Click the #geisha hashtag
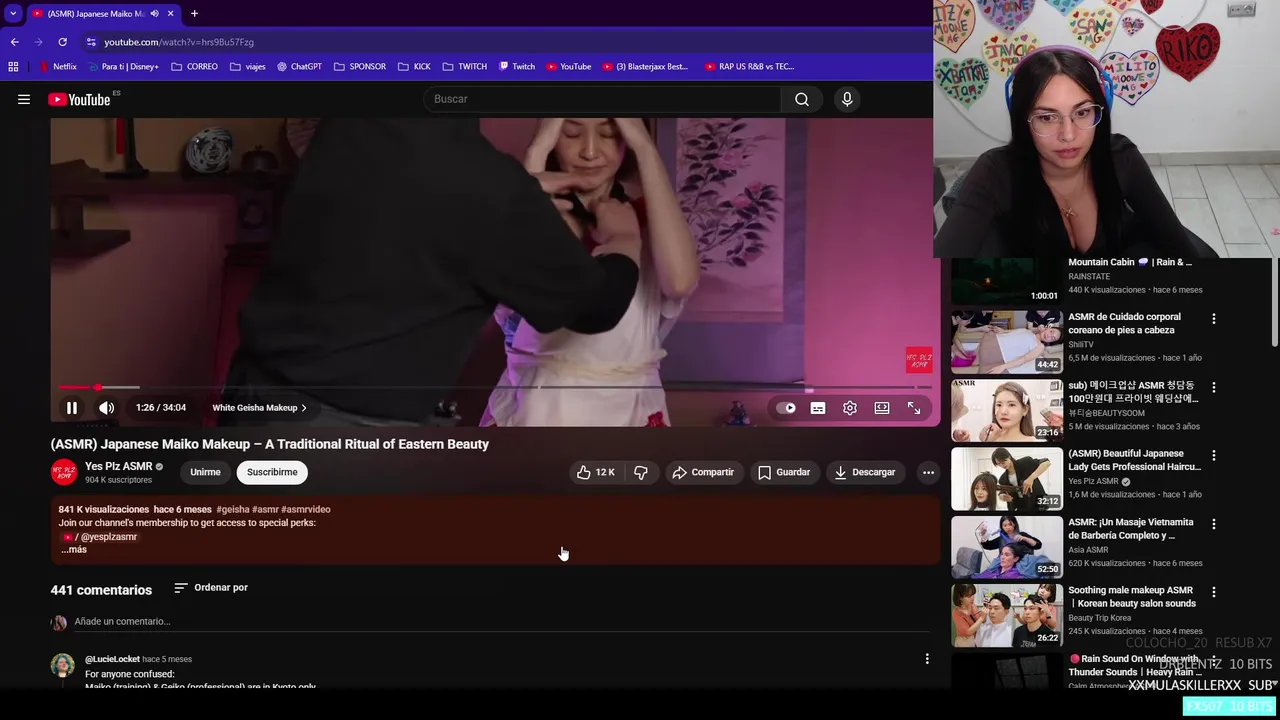 (x=232, y=509)
